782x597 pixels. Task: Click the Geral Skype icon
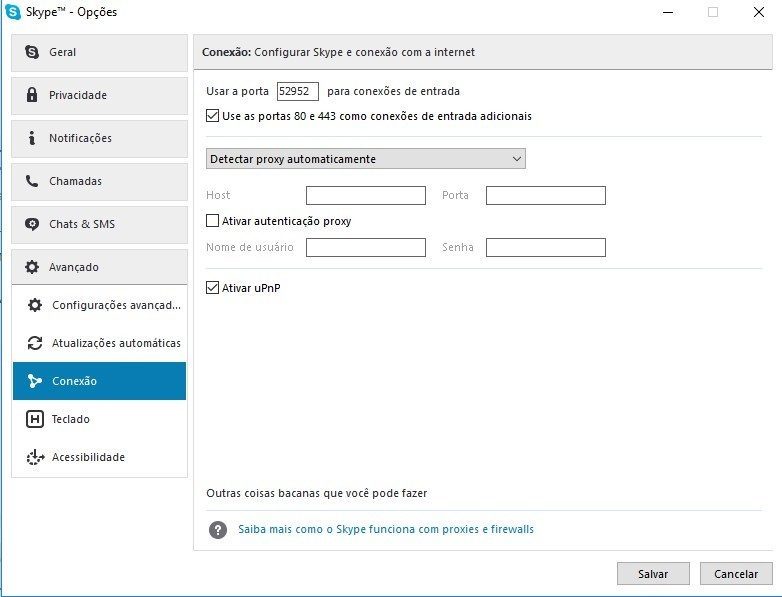(x=32, y=52)
